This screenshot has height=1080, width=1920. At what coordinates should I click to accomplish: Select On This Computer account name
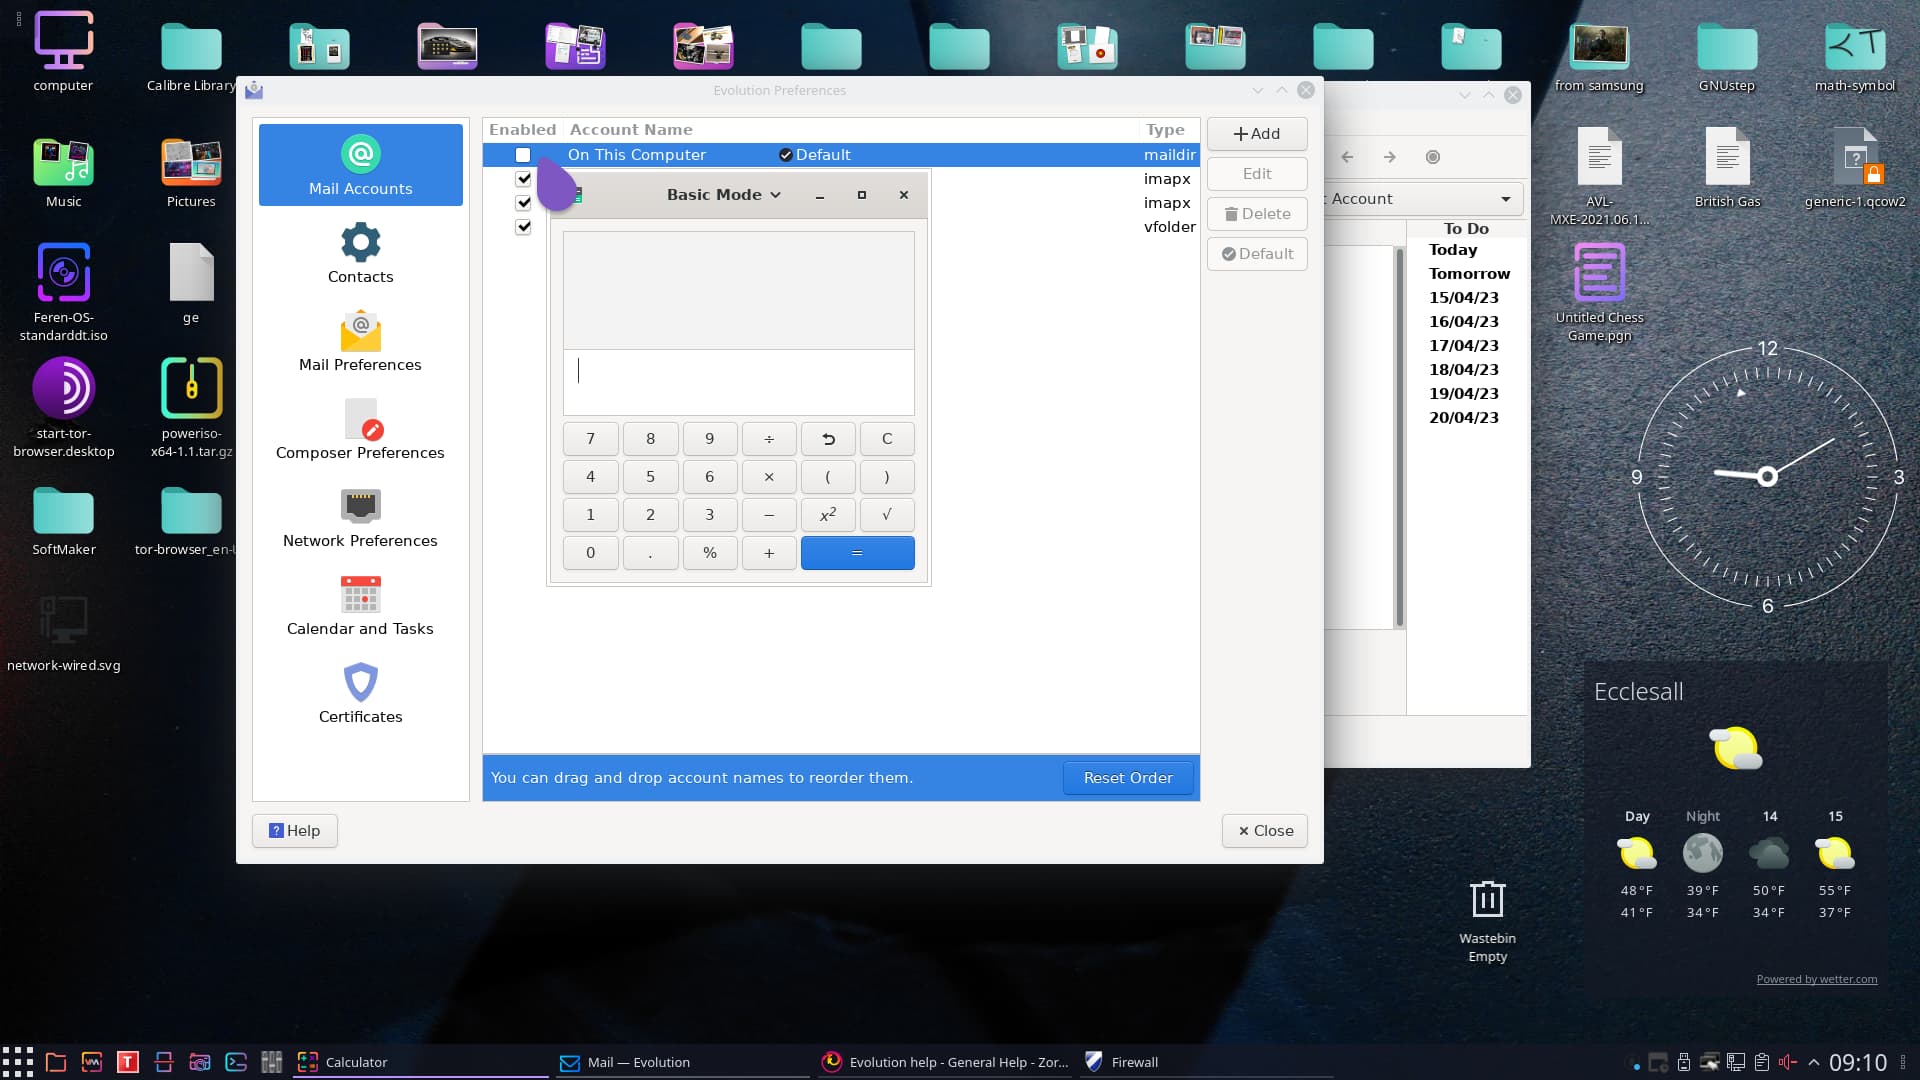636,154
